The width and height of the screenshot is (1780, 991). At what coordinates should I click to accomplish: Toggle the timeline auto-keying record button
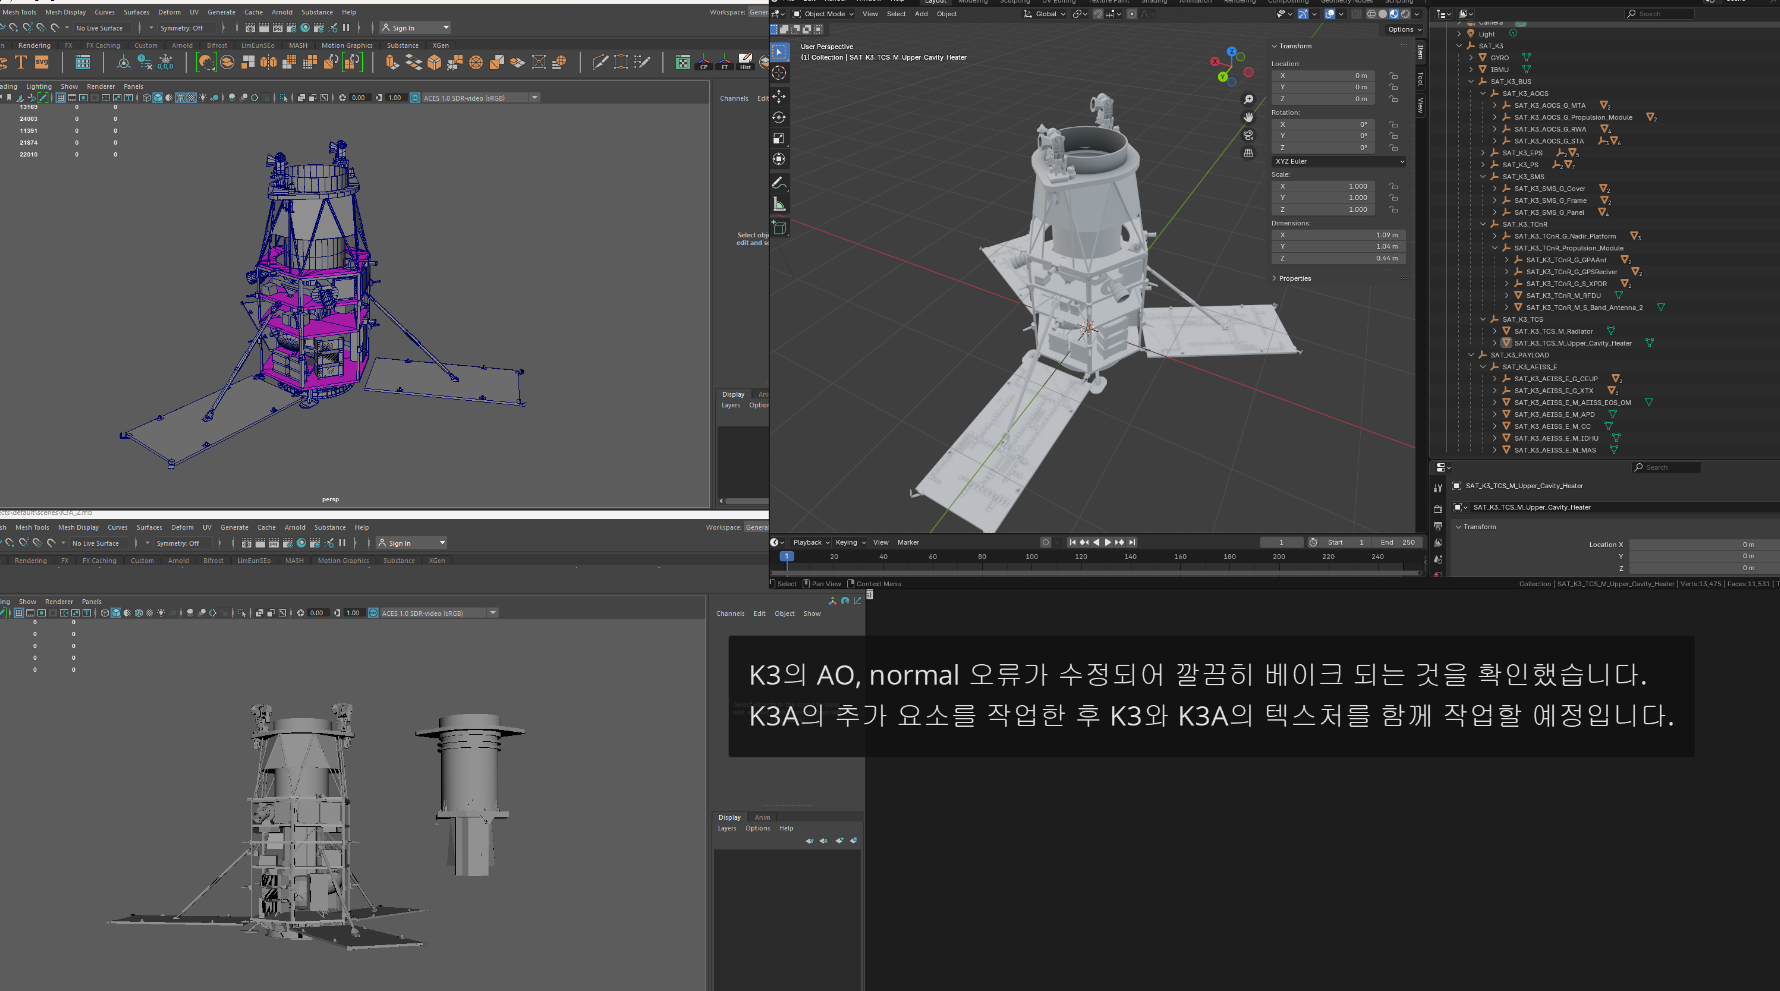(1045, 543)
